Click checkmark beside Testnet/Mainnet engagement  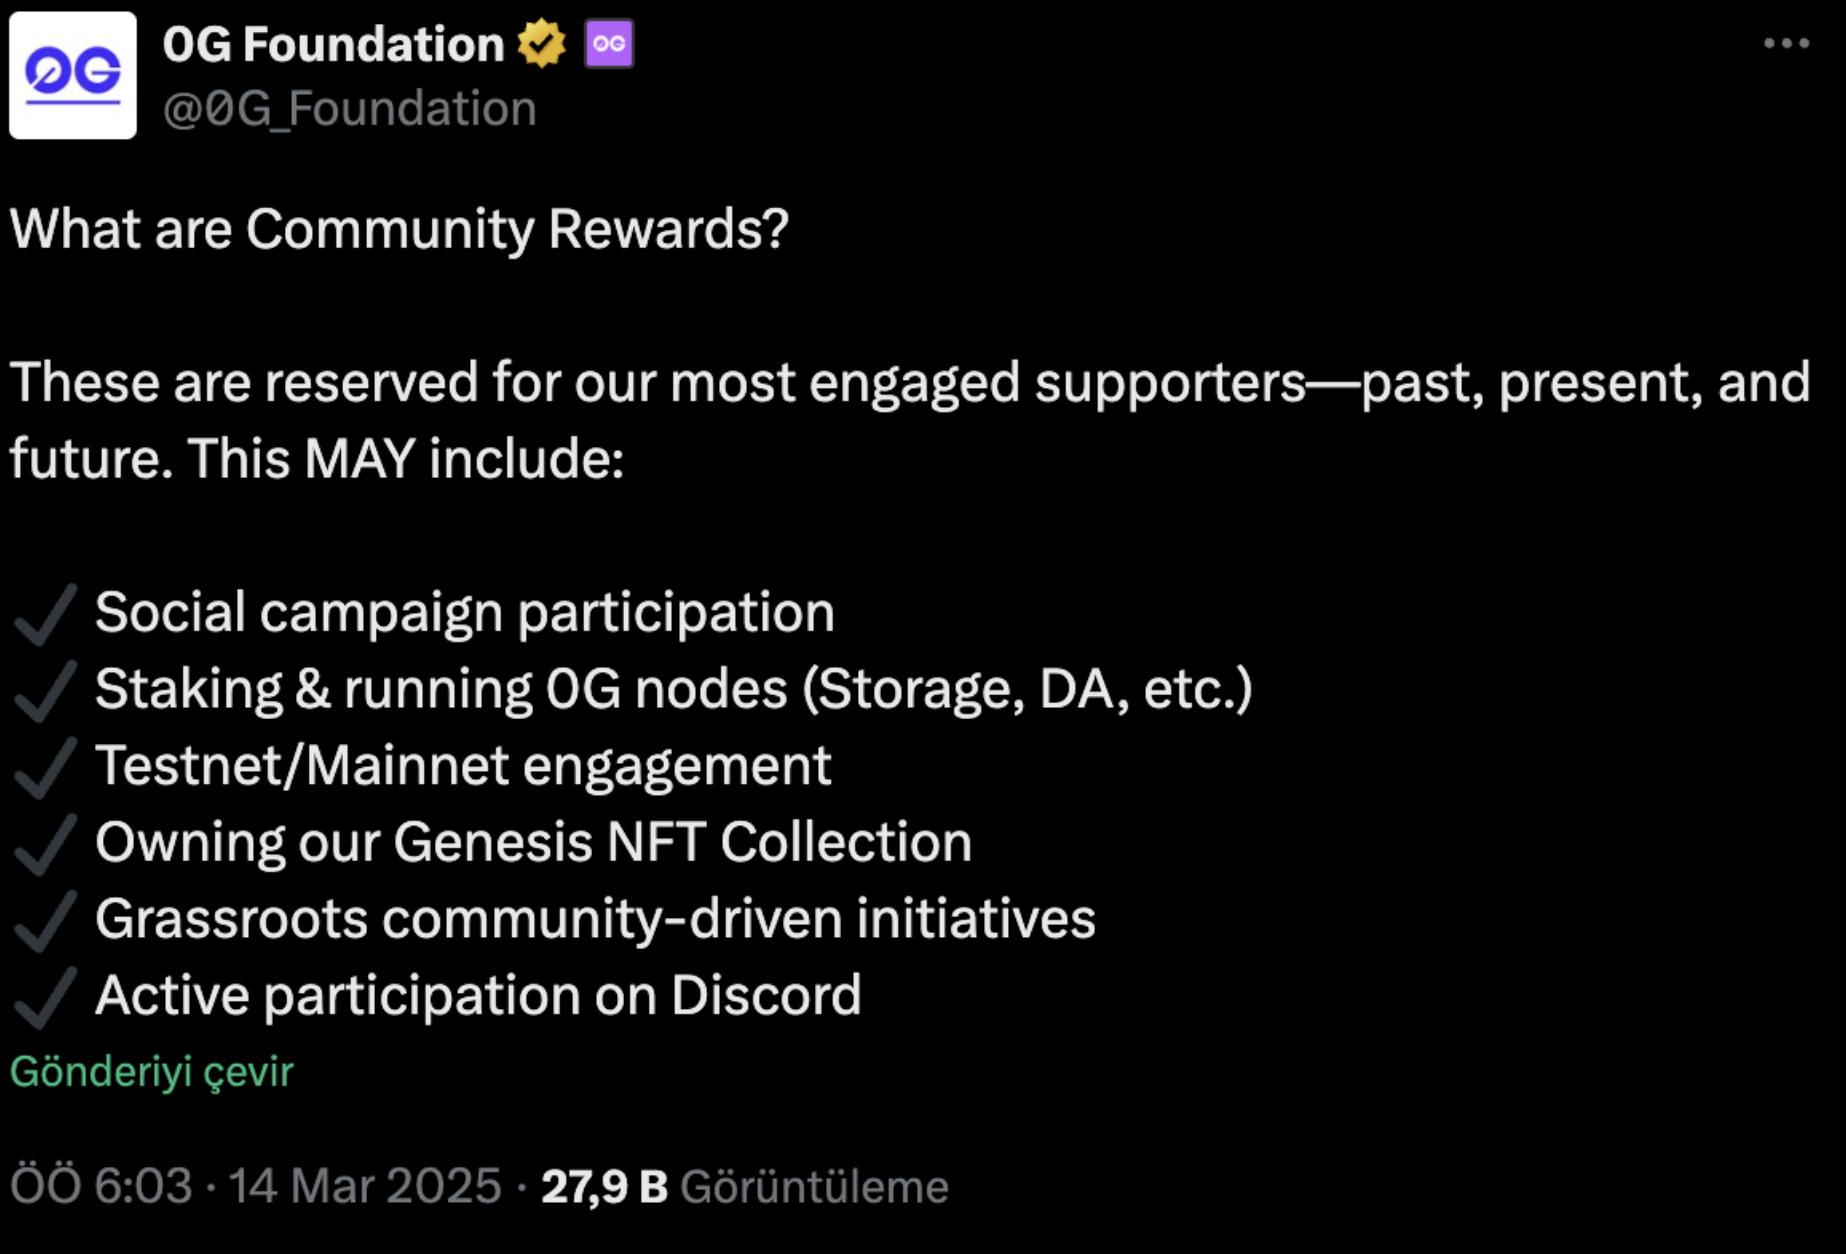[45, 768]
